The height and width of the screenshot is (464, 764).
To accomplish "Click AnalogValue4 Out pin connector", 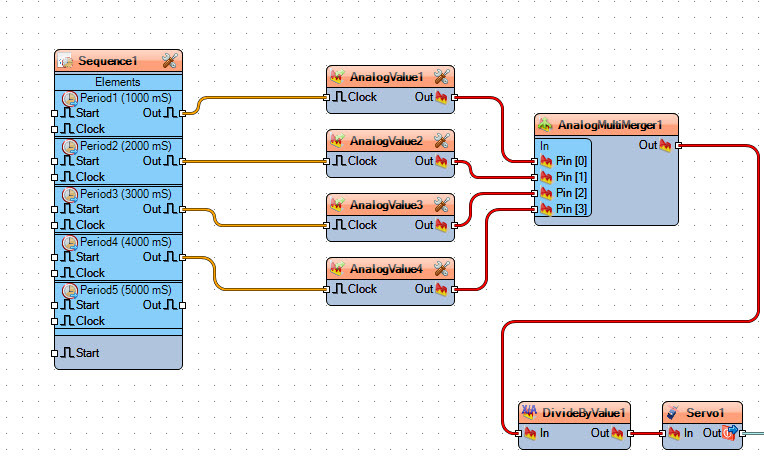I will [454, 290].
